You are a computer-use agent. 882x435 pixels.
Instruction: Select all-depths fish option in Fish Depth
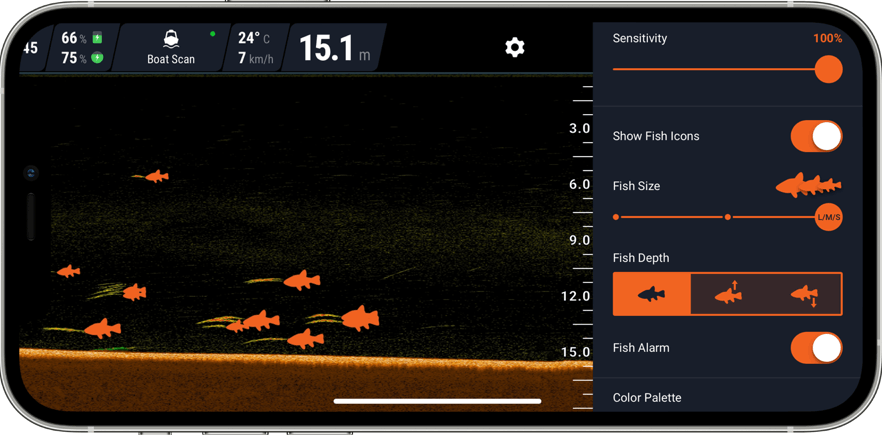coord(651,294)
